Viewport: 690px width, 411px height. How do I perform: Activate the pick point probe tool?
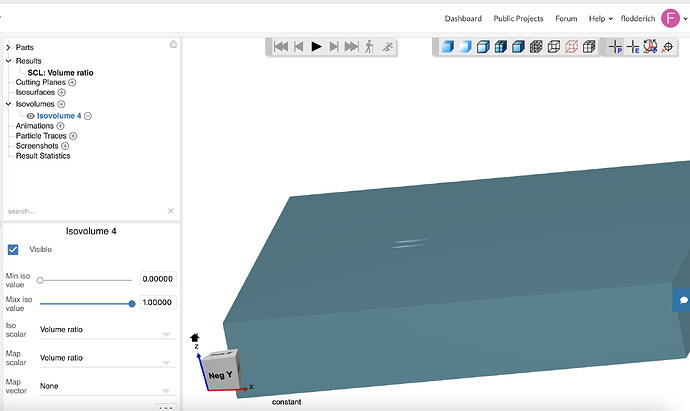point(615,47)
